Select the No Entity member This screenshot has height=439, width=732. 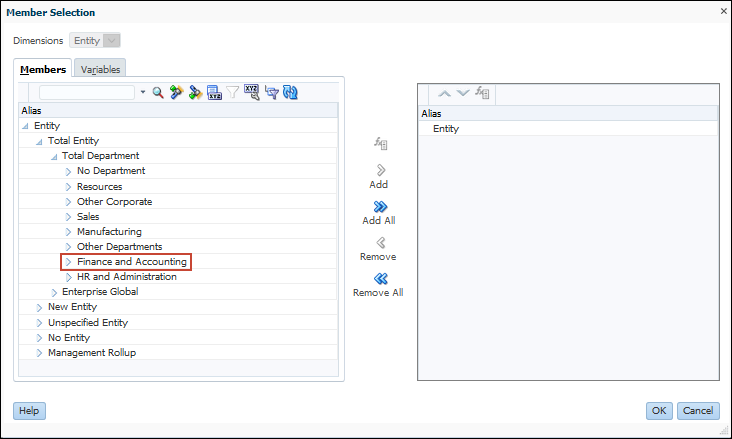(x=69, y=338)
